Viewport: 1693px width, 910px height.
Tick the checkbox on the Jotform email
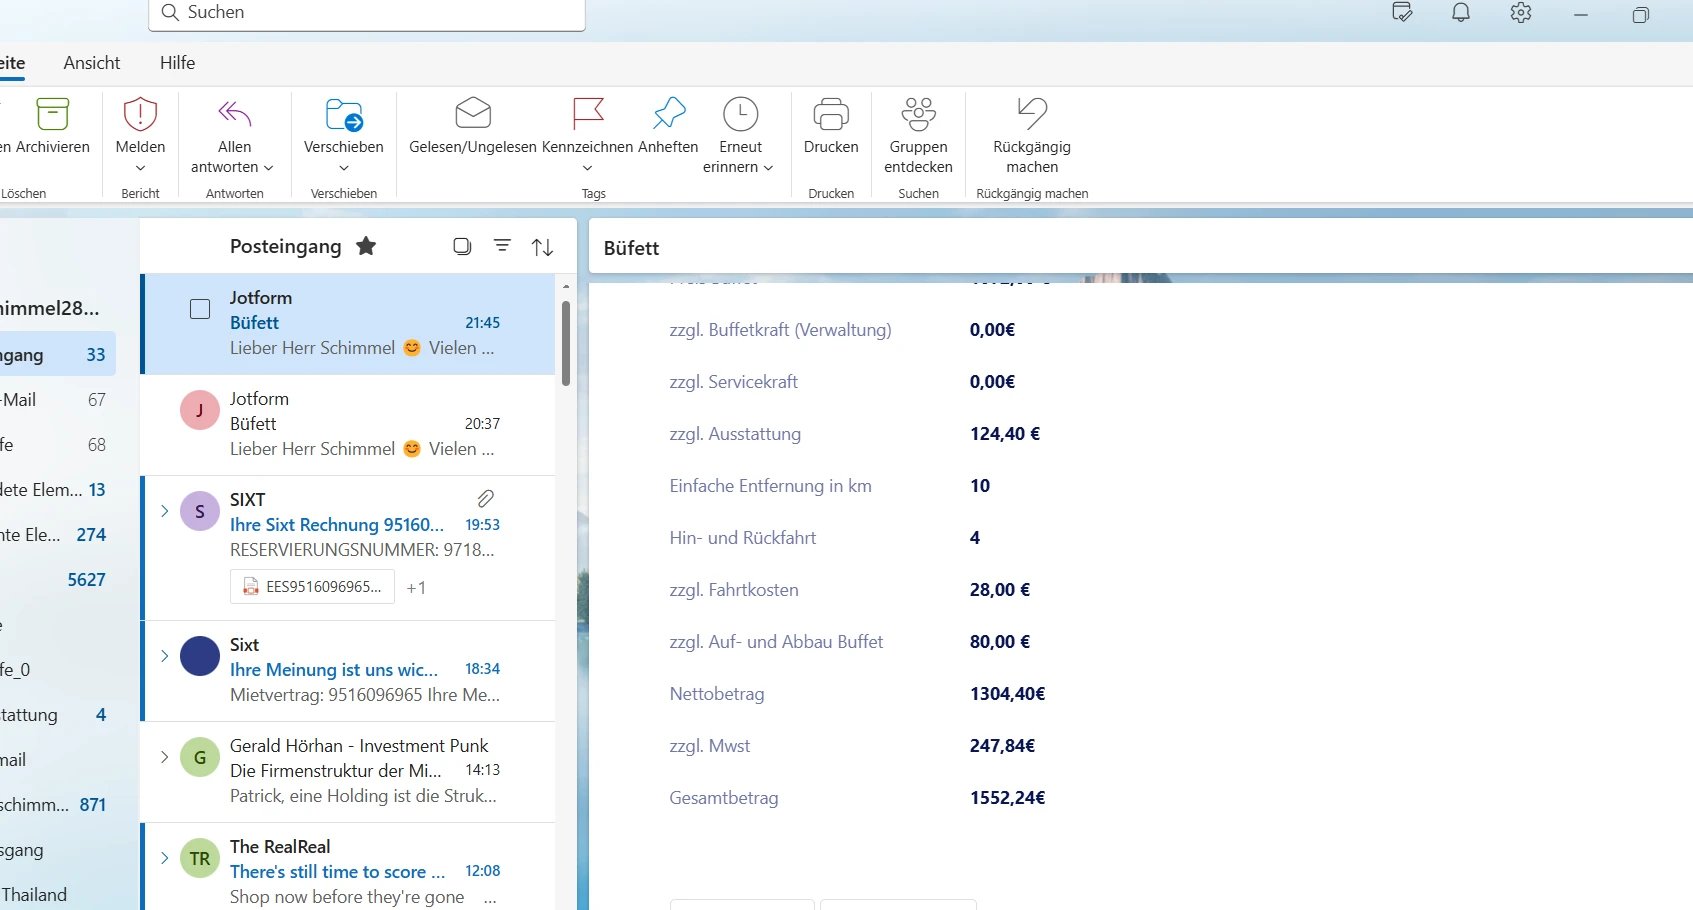[200, 309]
